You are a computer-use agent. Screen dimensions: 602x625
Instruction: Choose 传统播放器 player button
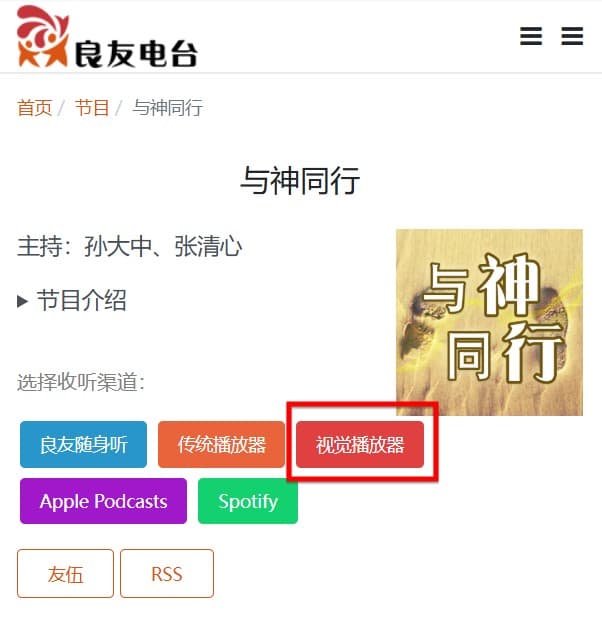coord(221,444)
